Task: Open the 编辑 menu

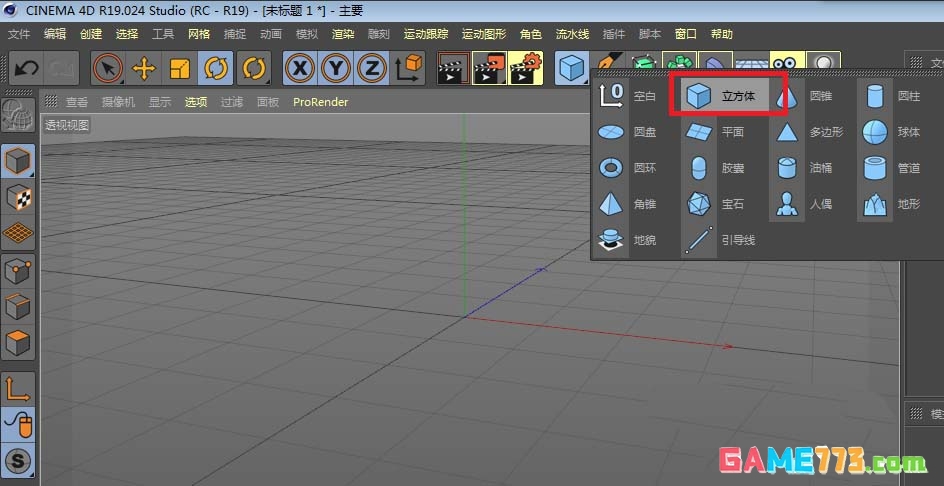Action: pyautogui.click(x=55, y=34)
